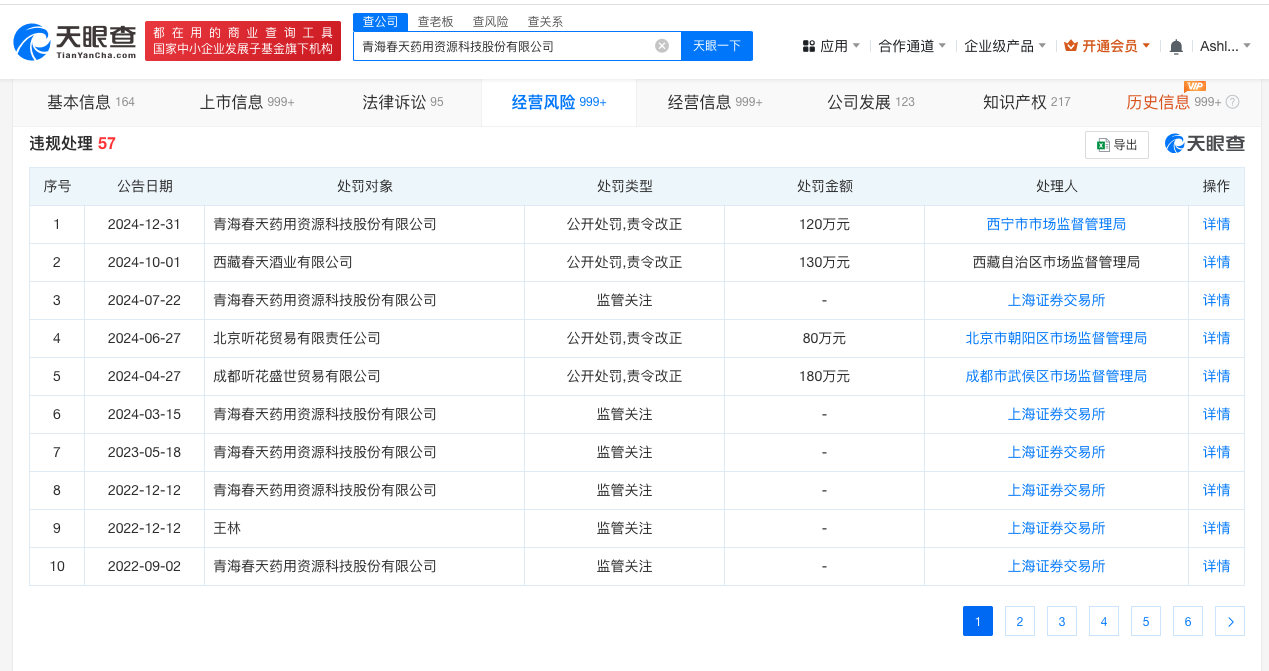Open the Ashl... user account dropdown
The image size is (1269, 671).
[1225, 46]
